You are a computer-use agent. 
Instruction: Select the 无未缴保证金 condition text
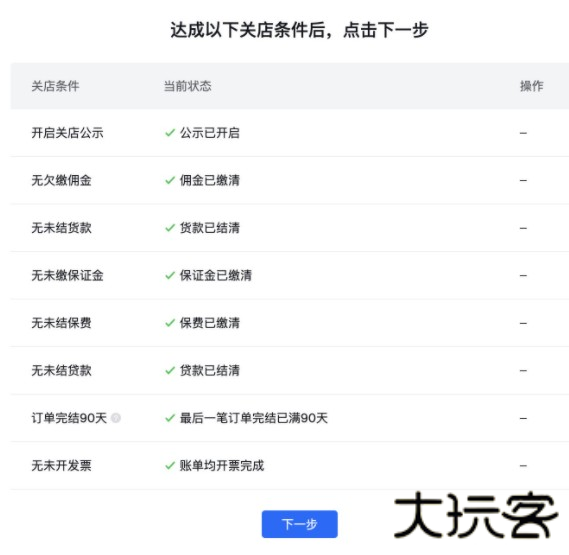click(x=67, y=276)
